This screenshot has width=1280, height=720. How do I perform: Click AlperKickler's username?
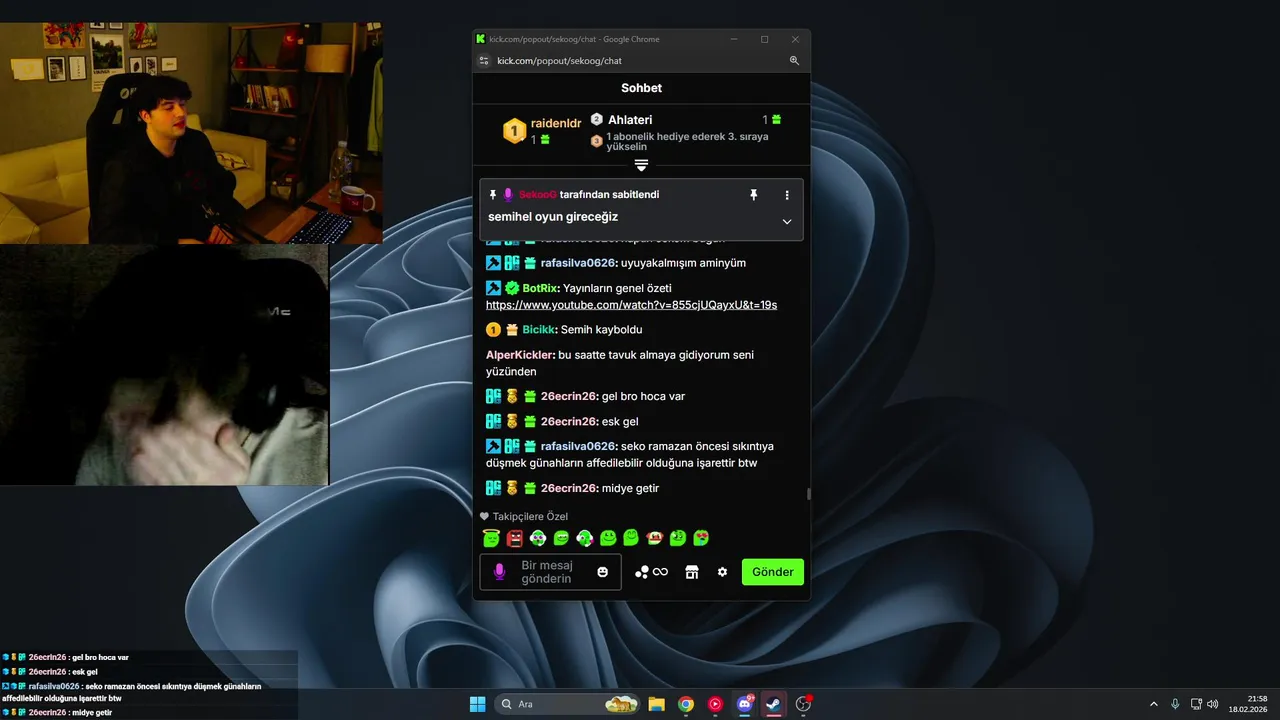[x=520, y=355]
